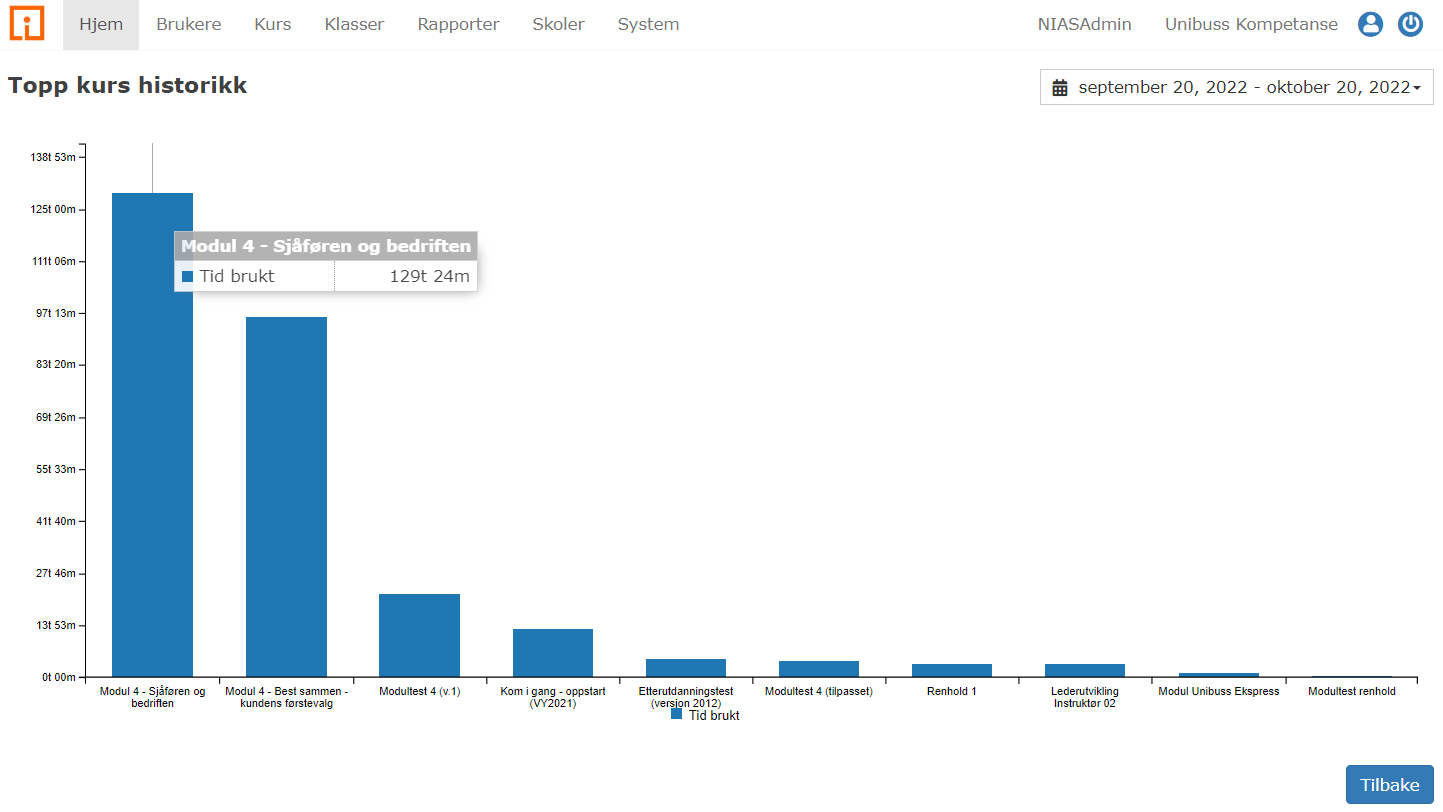Click the Unibuss Kompetanse link
This screenshot has height=812, width=1443.
[x=1251, y=25]
